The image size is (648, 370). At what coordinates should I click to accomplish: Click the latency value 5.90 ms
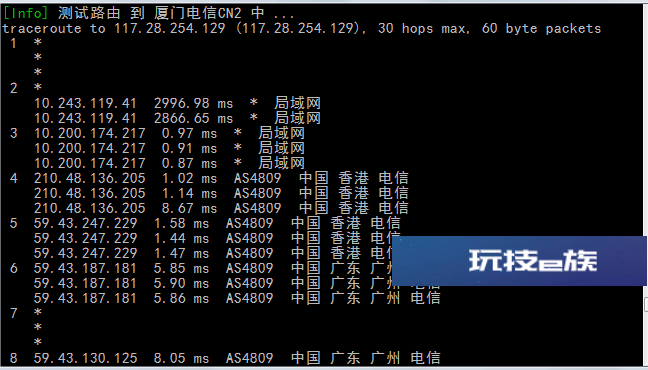[x=181, y=283]
